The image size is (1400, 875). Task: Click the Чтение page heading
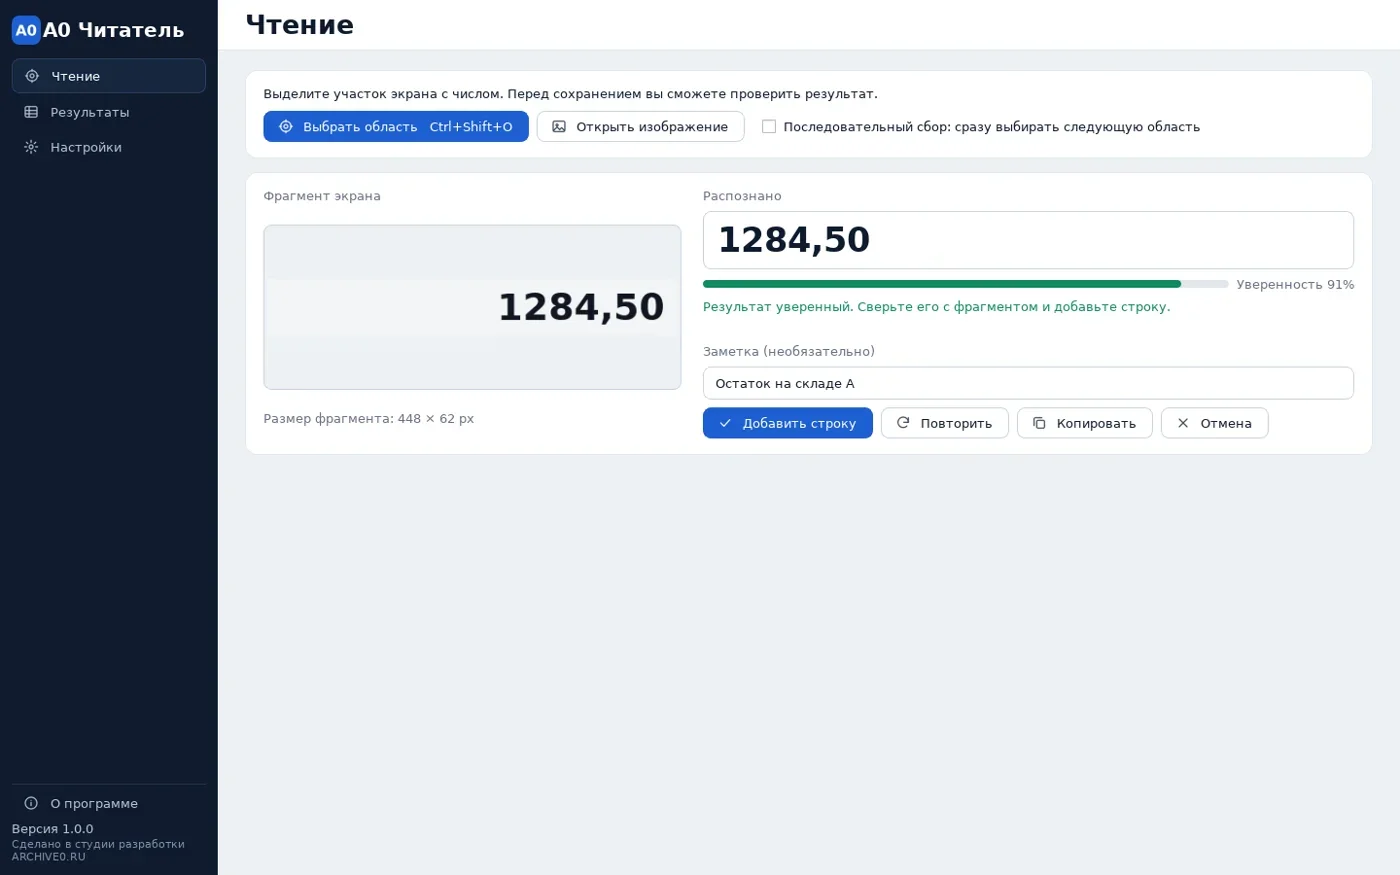point(300,25)
